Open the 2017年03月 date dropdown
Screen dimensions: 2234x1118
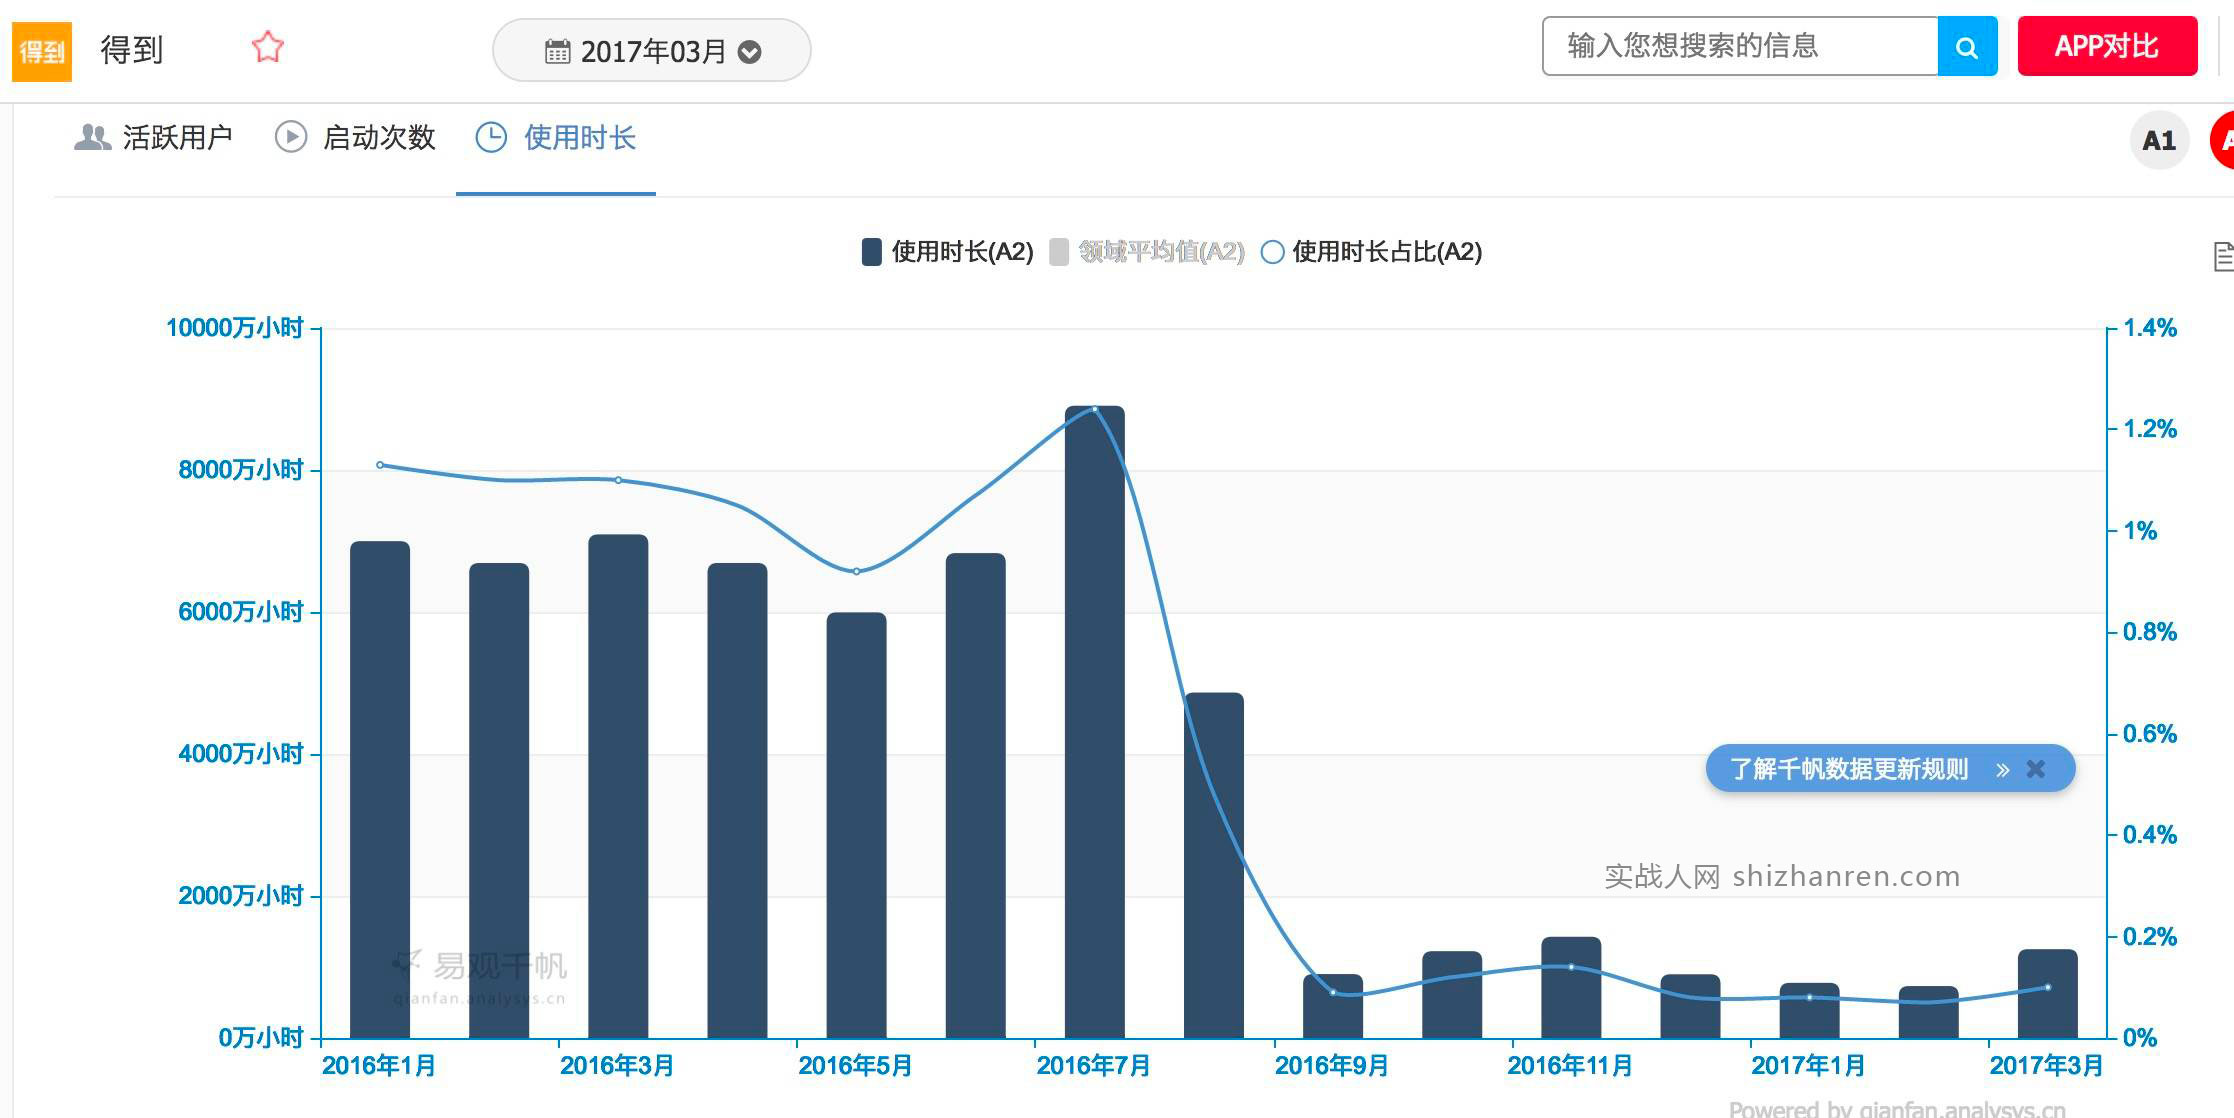click(x=651, y=51)
